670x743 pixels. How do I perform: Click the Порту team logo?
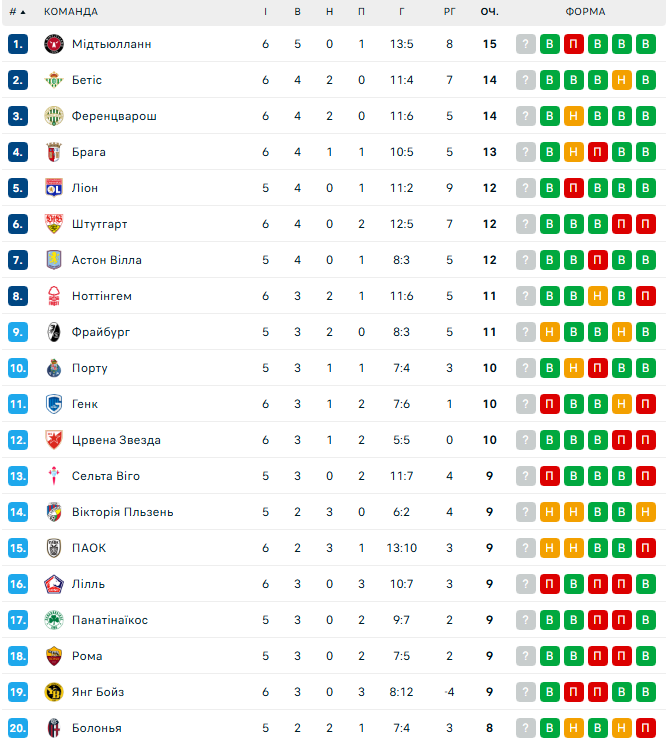(x=54, y=368)
